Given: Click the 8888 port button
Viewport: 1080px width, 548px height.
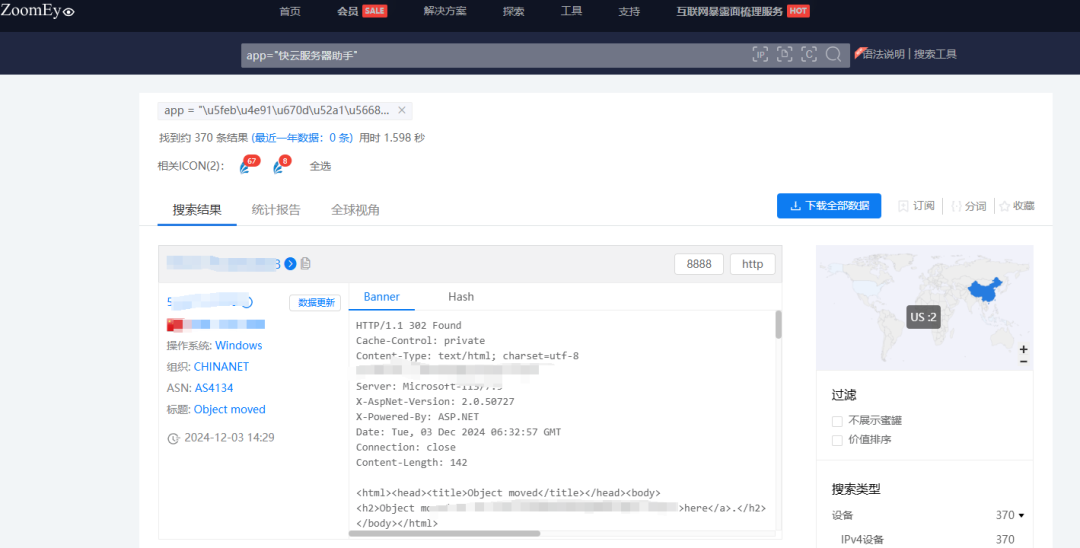Looking at the screenshot, I should tap(698, 264).
